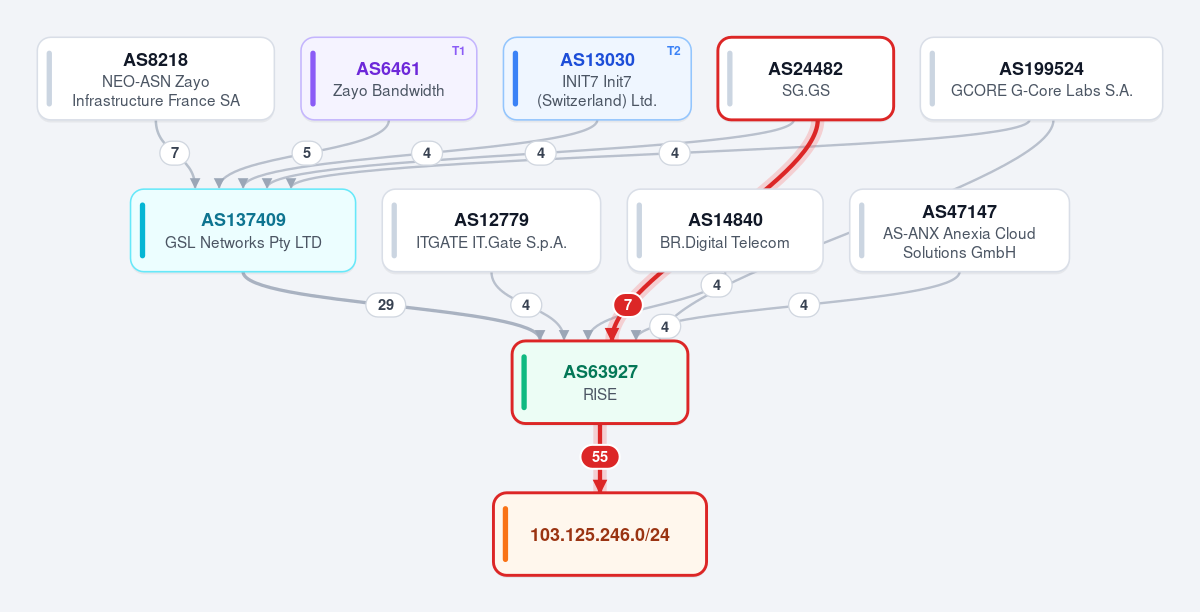Click the AS6461 Zayo Bandwidth node
The height and width of the screenshot is (612, 1200).
[389, 79]
